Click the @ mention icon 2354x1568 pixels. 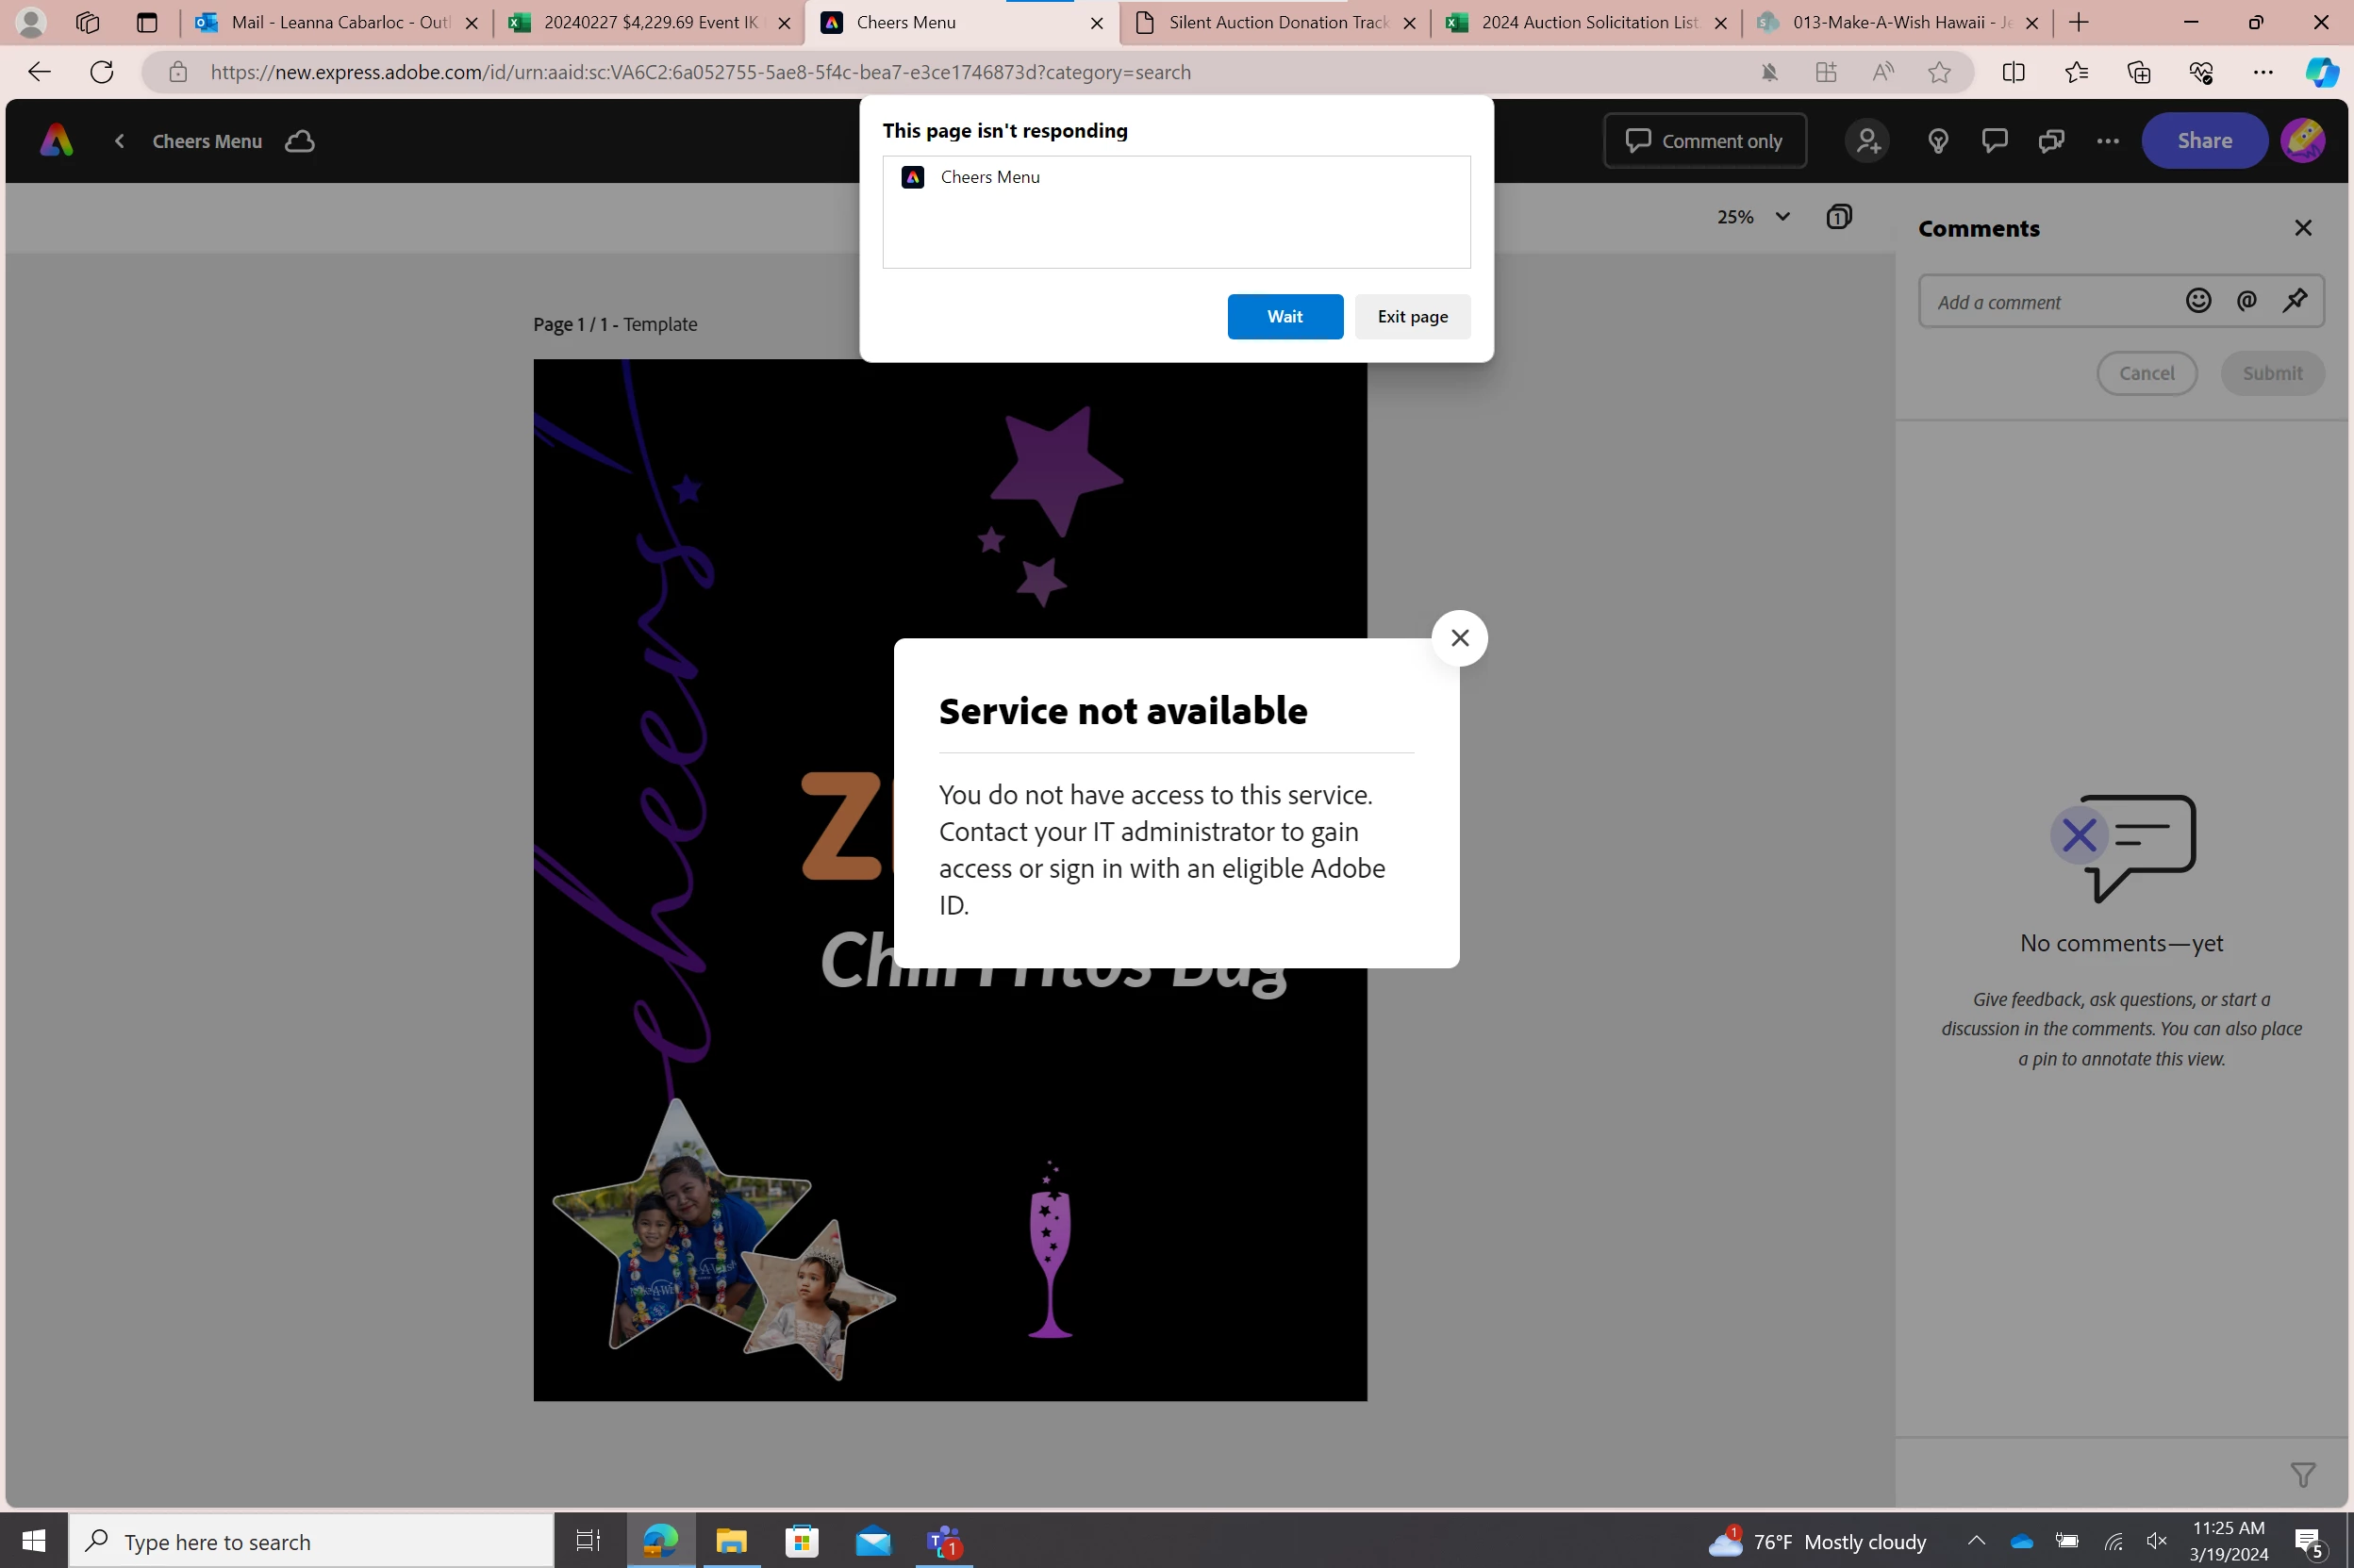(2246, 301)
